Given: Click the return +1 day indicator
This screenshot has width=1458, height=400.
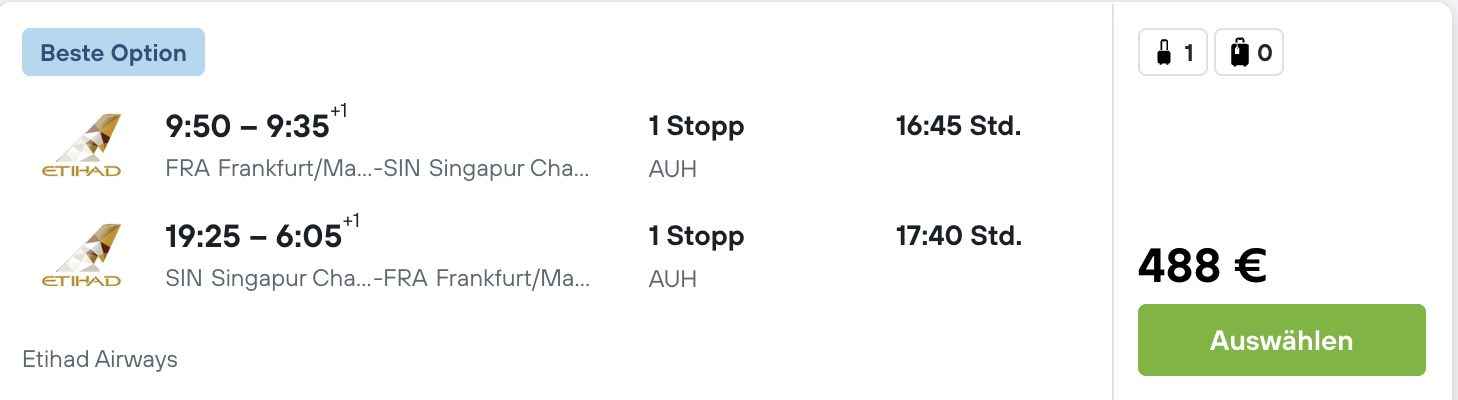Looking at the screenshot, I should 351,221.
